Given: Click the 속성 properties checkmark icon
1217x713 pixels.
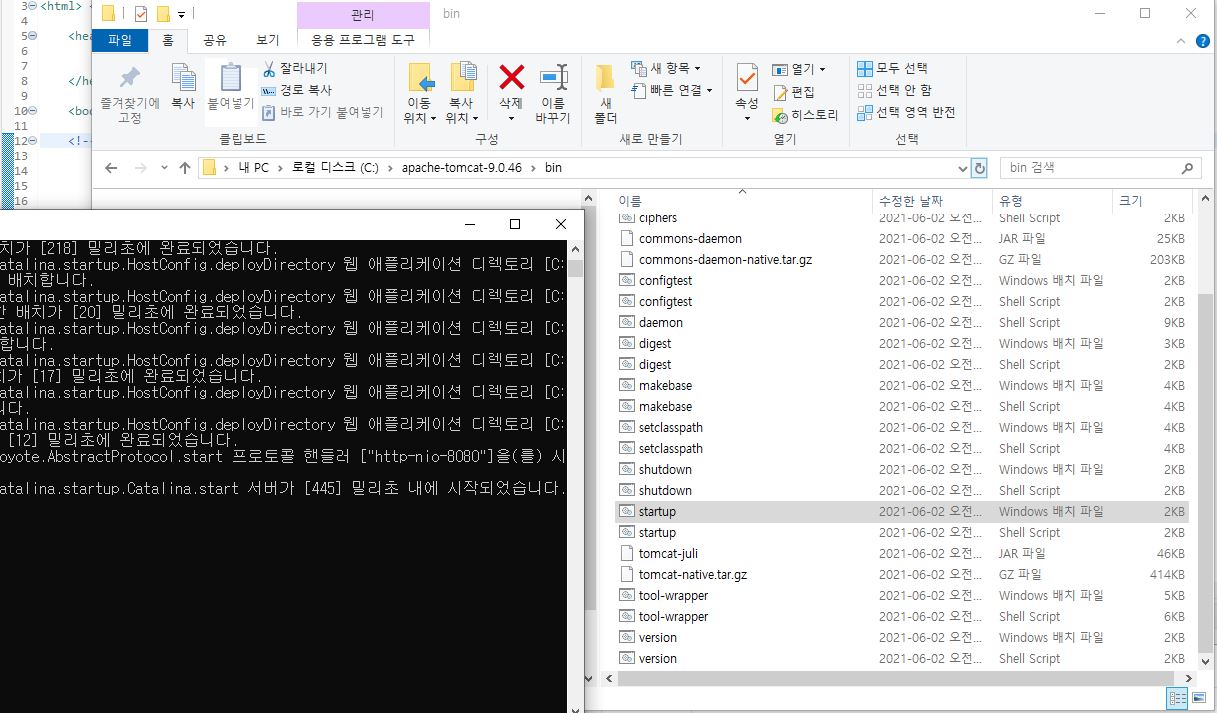Looking at the screenshot, I should click(x=747, y=78).
